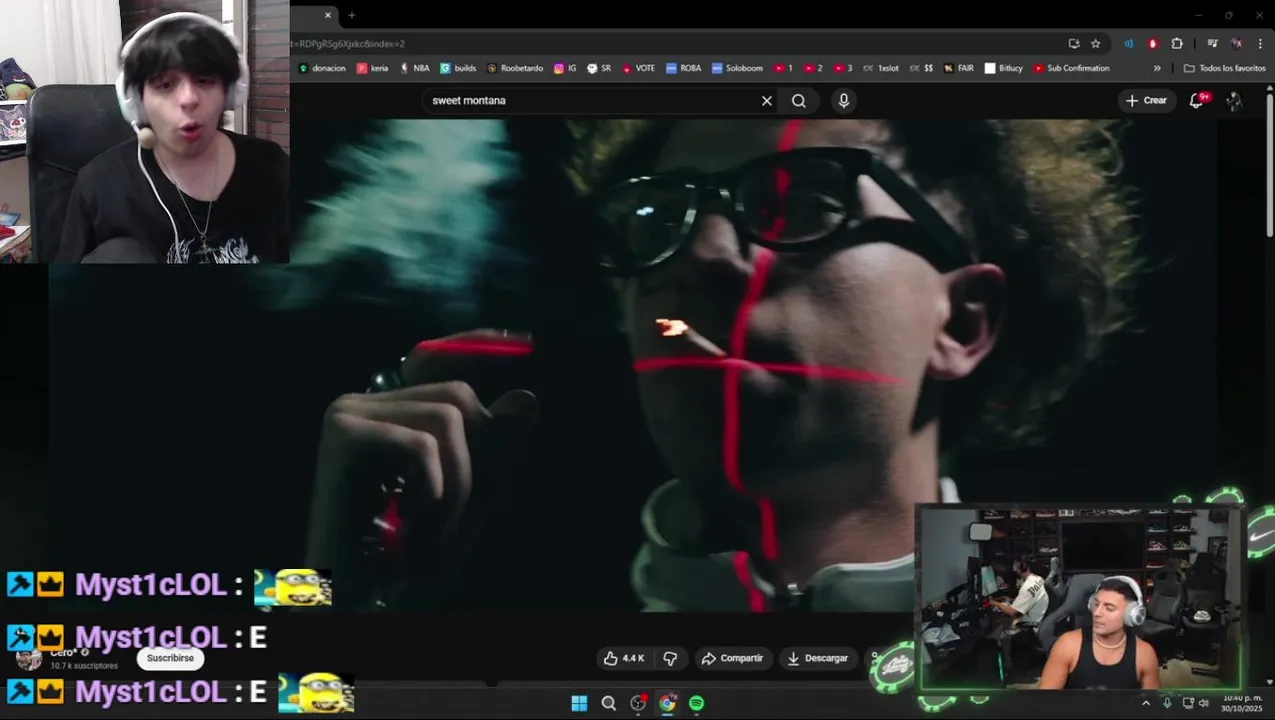Open the IG Instagram bookmark

[x=565, y=68]
